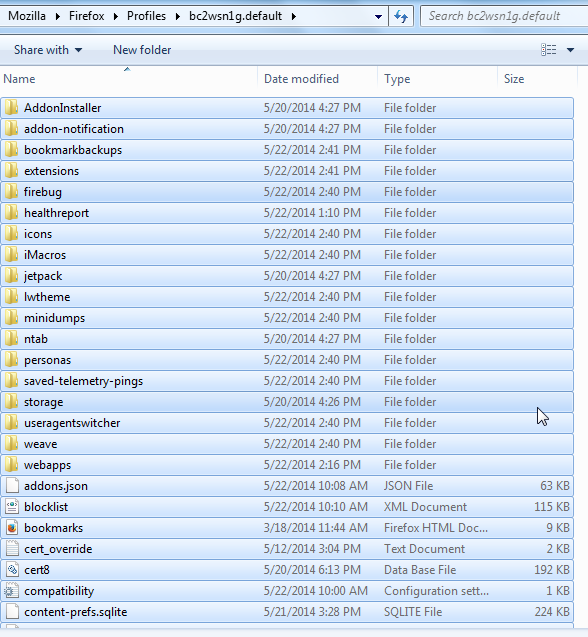Go to the Mozilla breadcrumb folder

pos(27,16)
